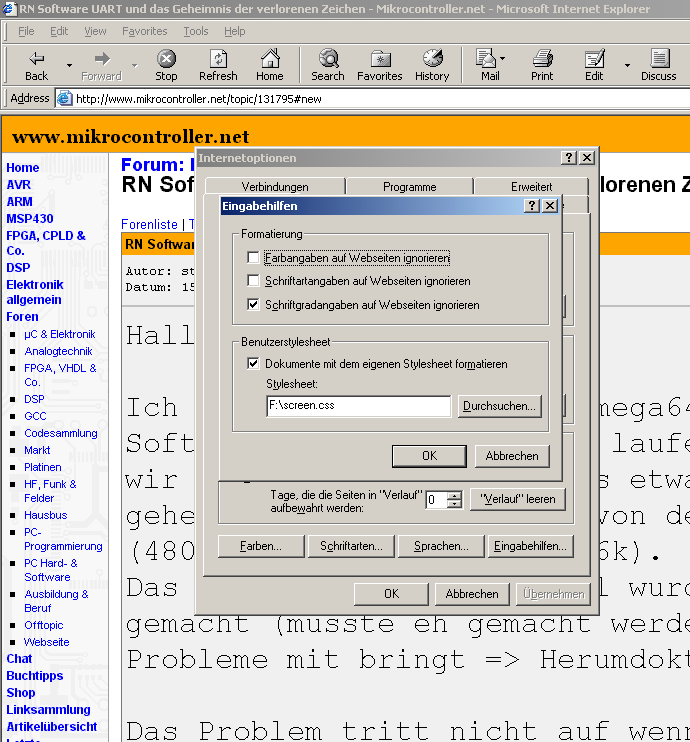This screenshot has height=742, width=690.
Task: Click the Stylesheet path input field
Action: (x=358, y=406)
